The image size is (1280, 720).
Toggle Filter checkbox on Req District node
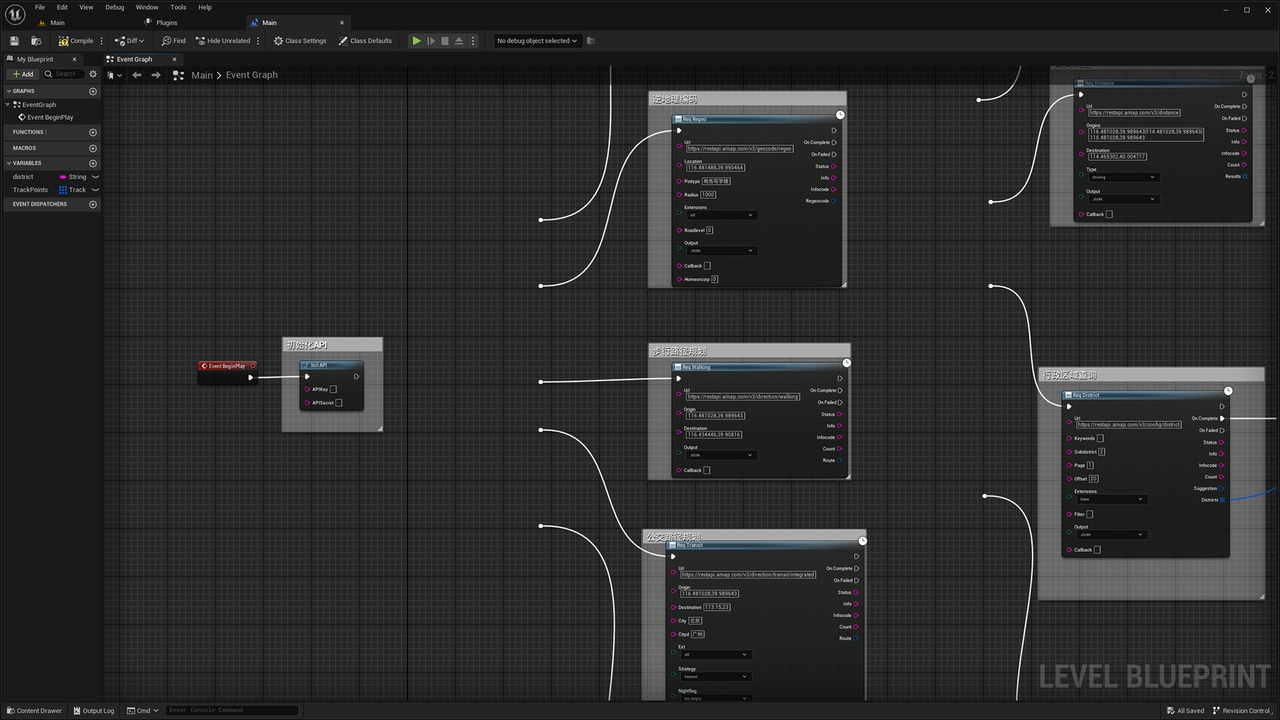click(1090, 514)
